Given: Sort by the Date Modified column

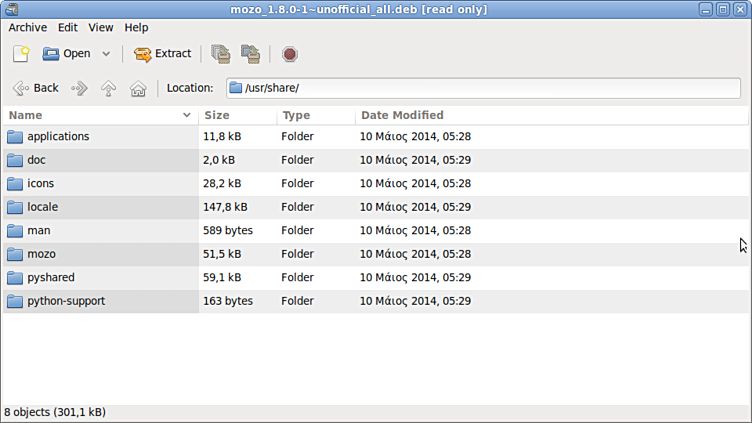Looking at the screenshot, I should (402, 115).
